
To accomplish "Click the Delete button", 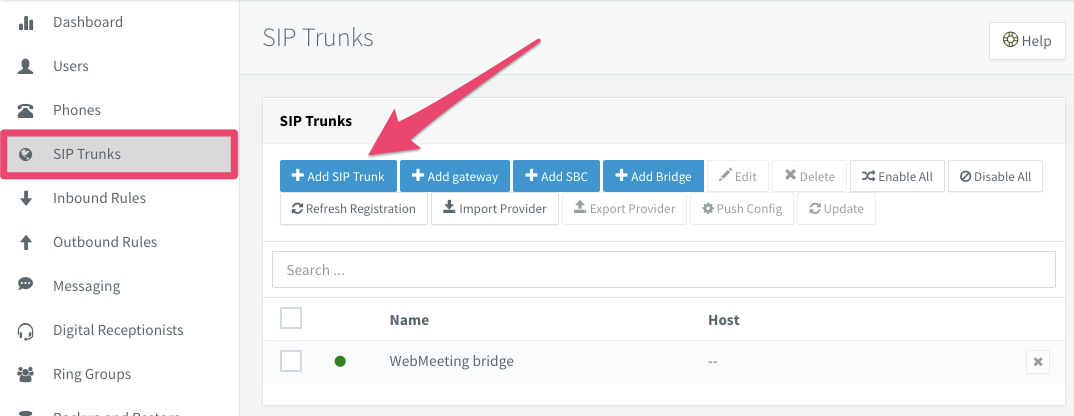I will (x=810, y=176).
